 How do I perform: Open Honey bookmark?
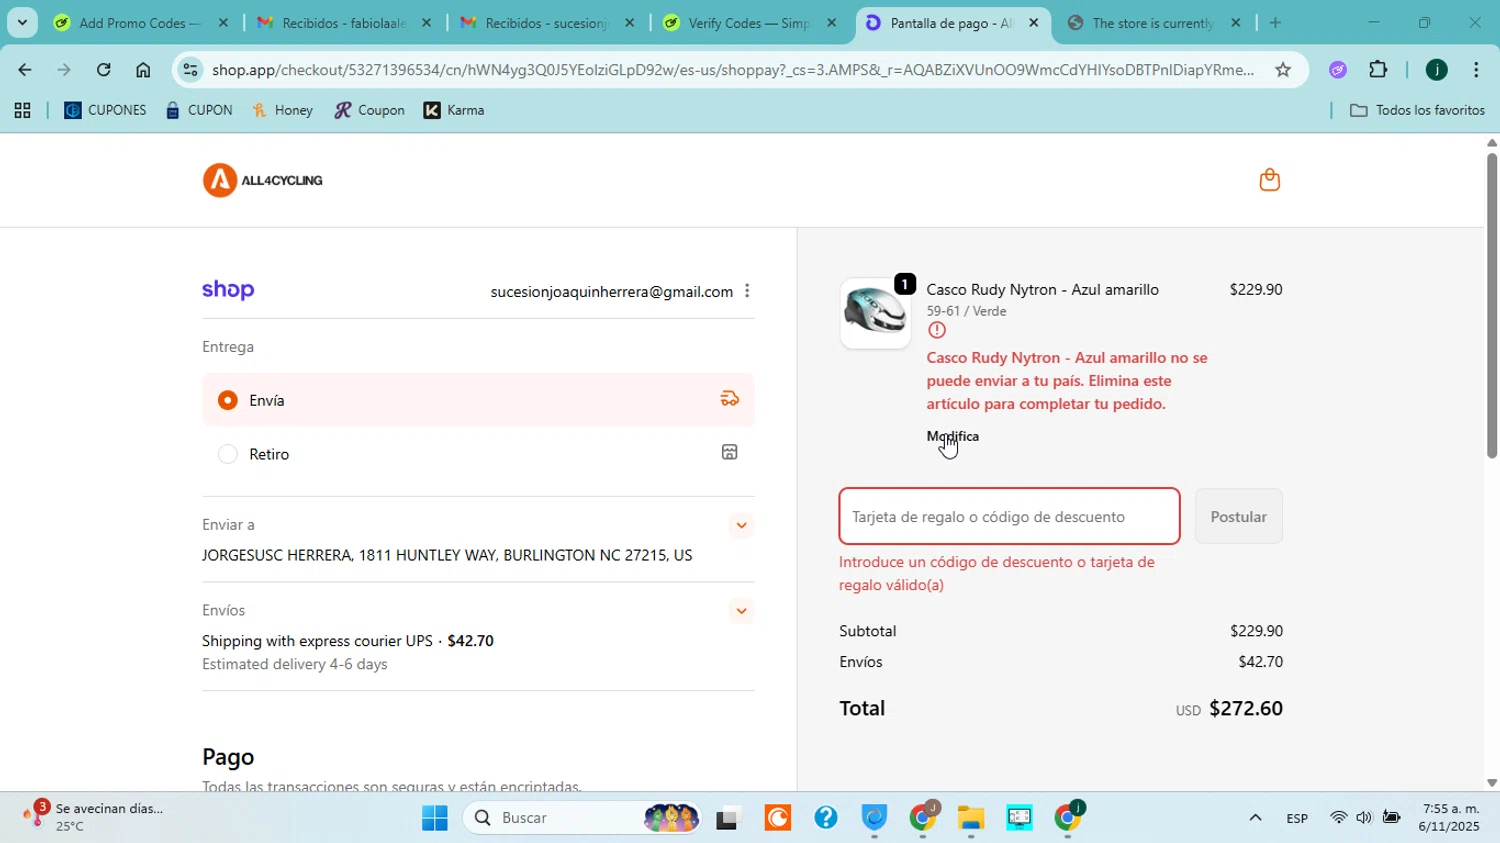click(x=282, y=110)
